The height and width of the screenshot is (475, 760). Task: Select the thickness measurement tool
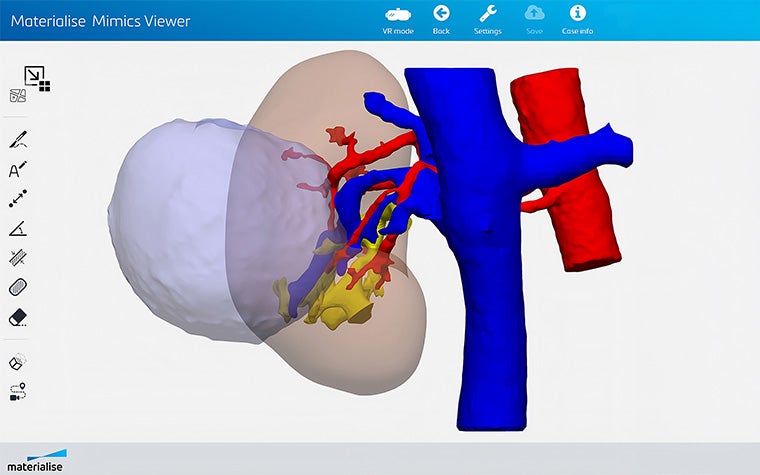tap(18, 257)
